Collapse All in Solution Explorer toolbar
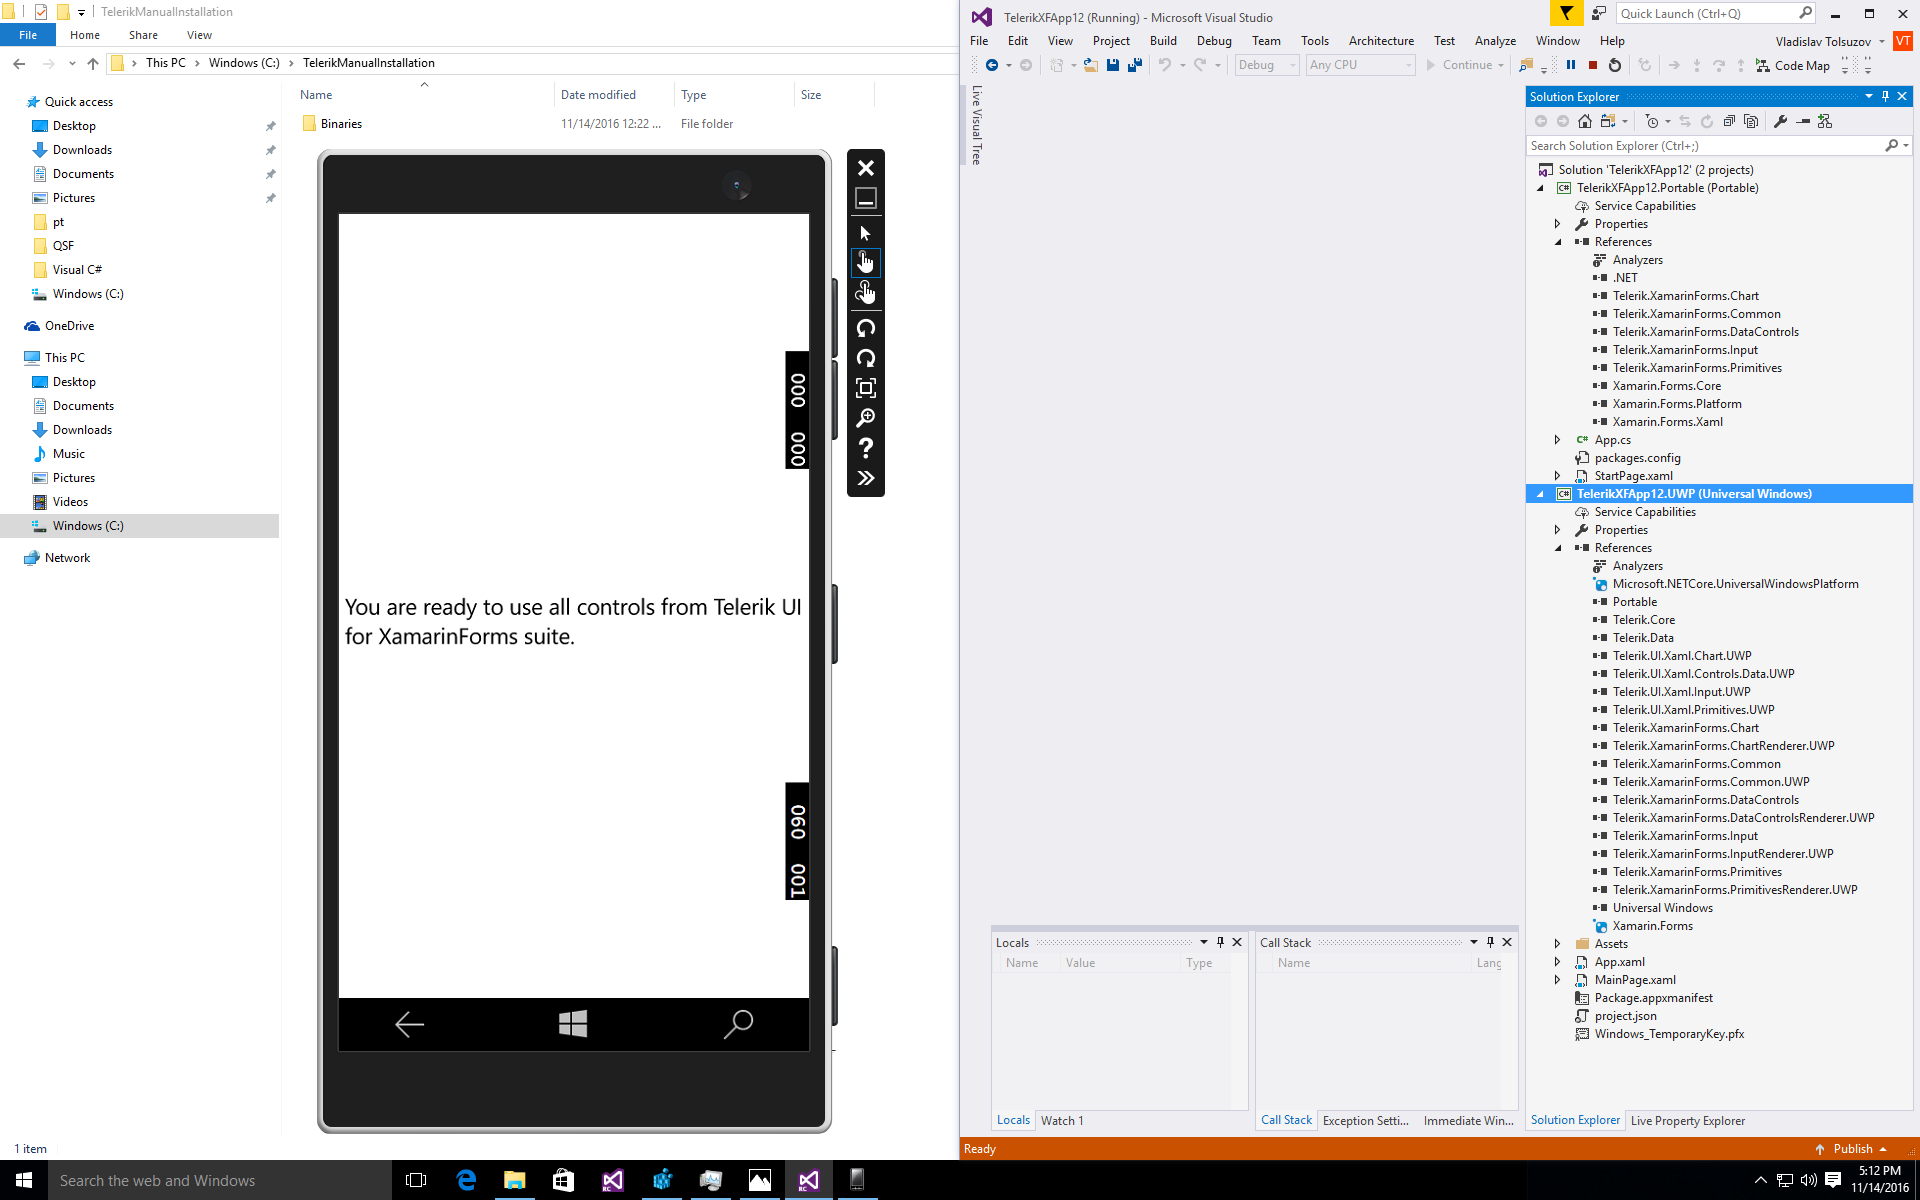The image size is (1920, 1200). point(1729,121)
